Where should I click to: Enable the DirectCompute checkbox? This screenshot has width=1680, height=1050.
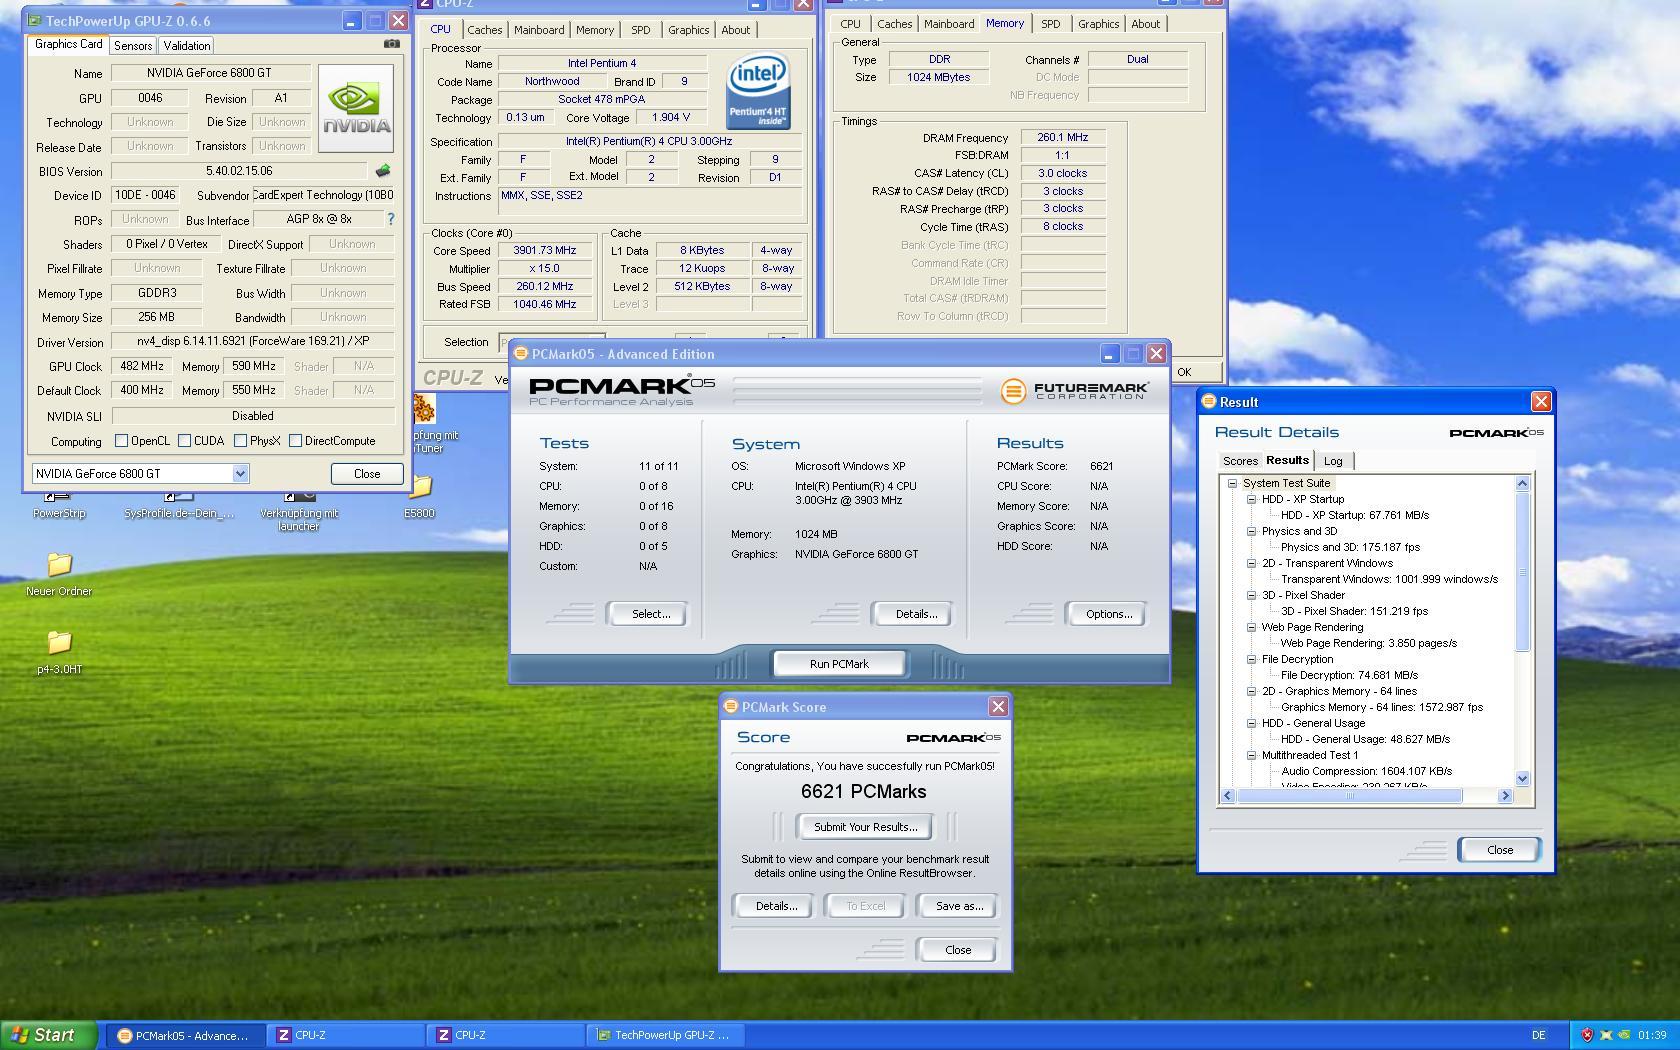(x=295, y=441)
